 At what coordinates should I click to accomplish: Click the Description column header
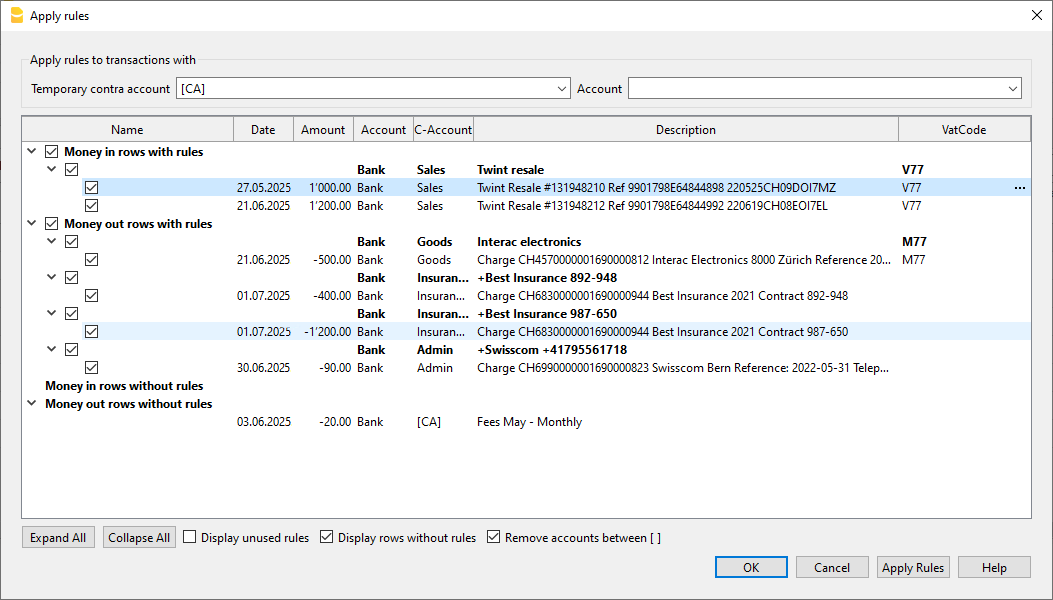coord(685,130)
